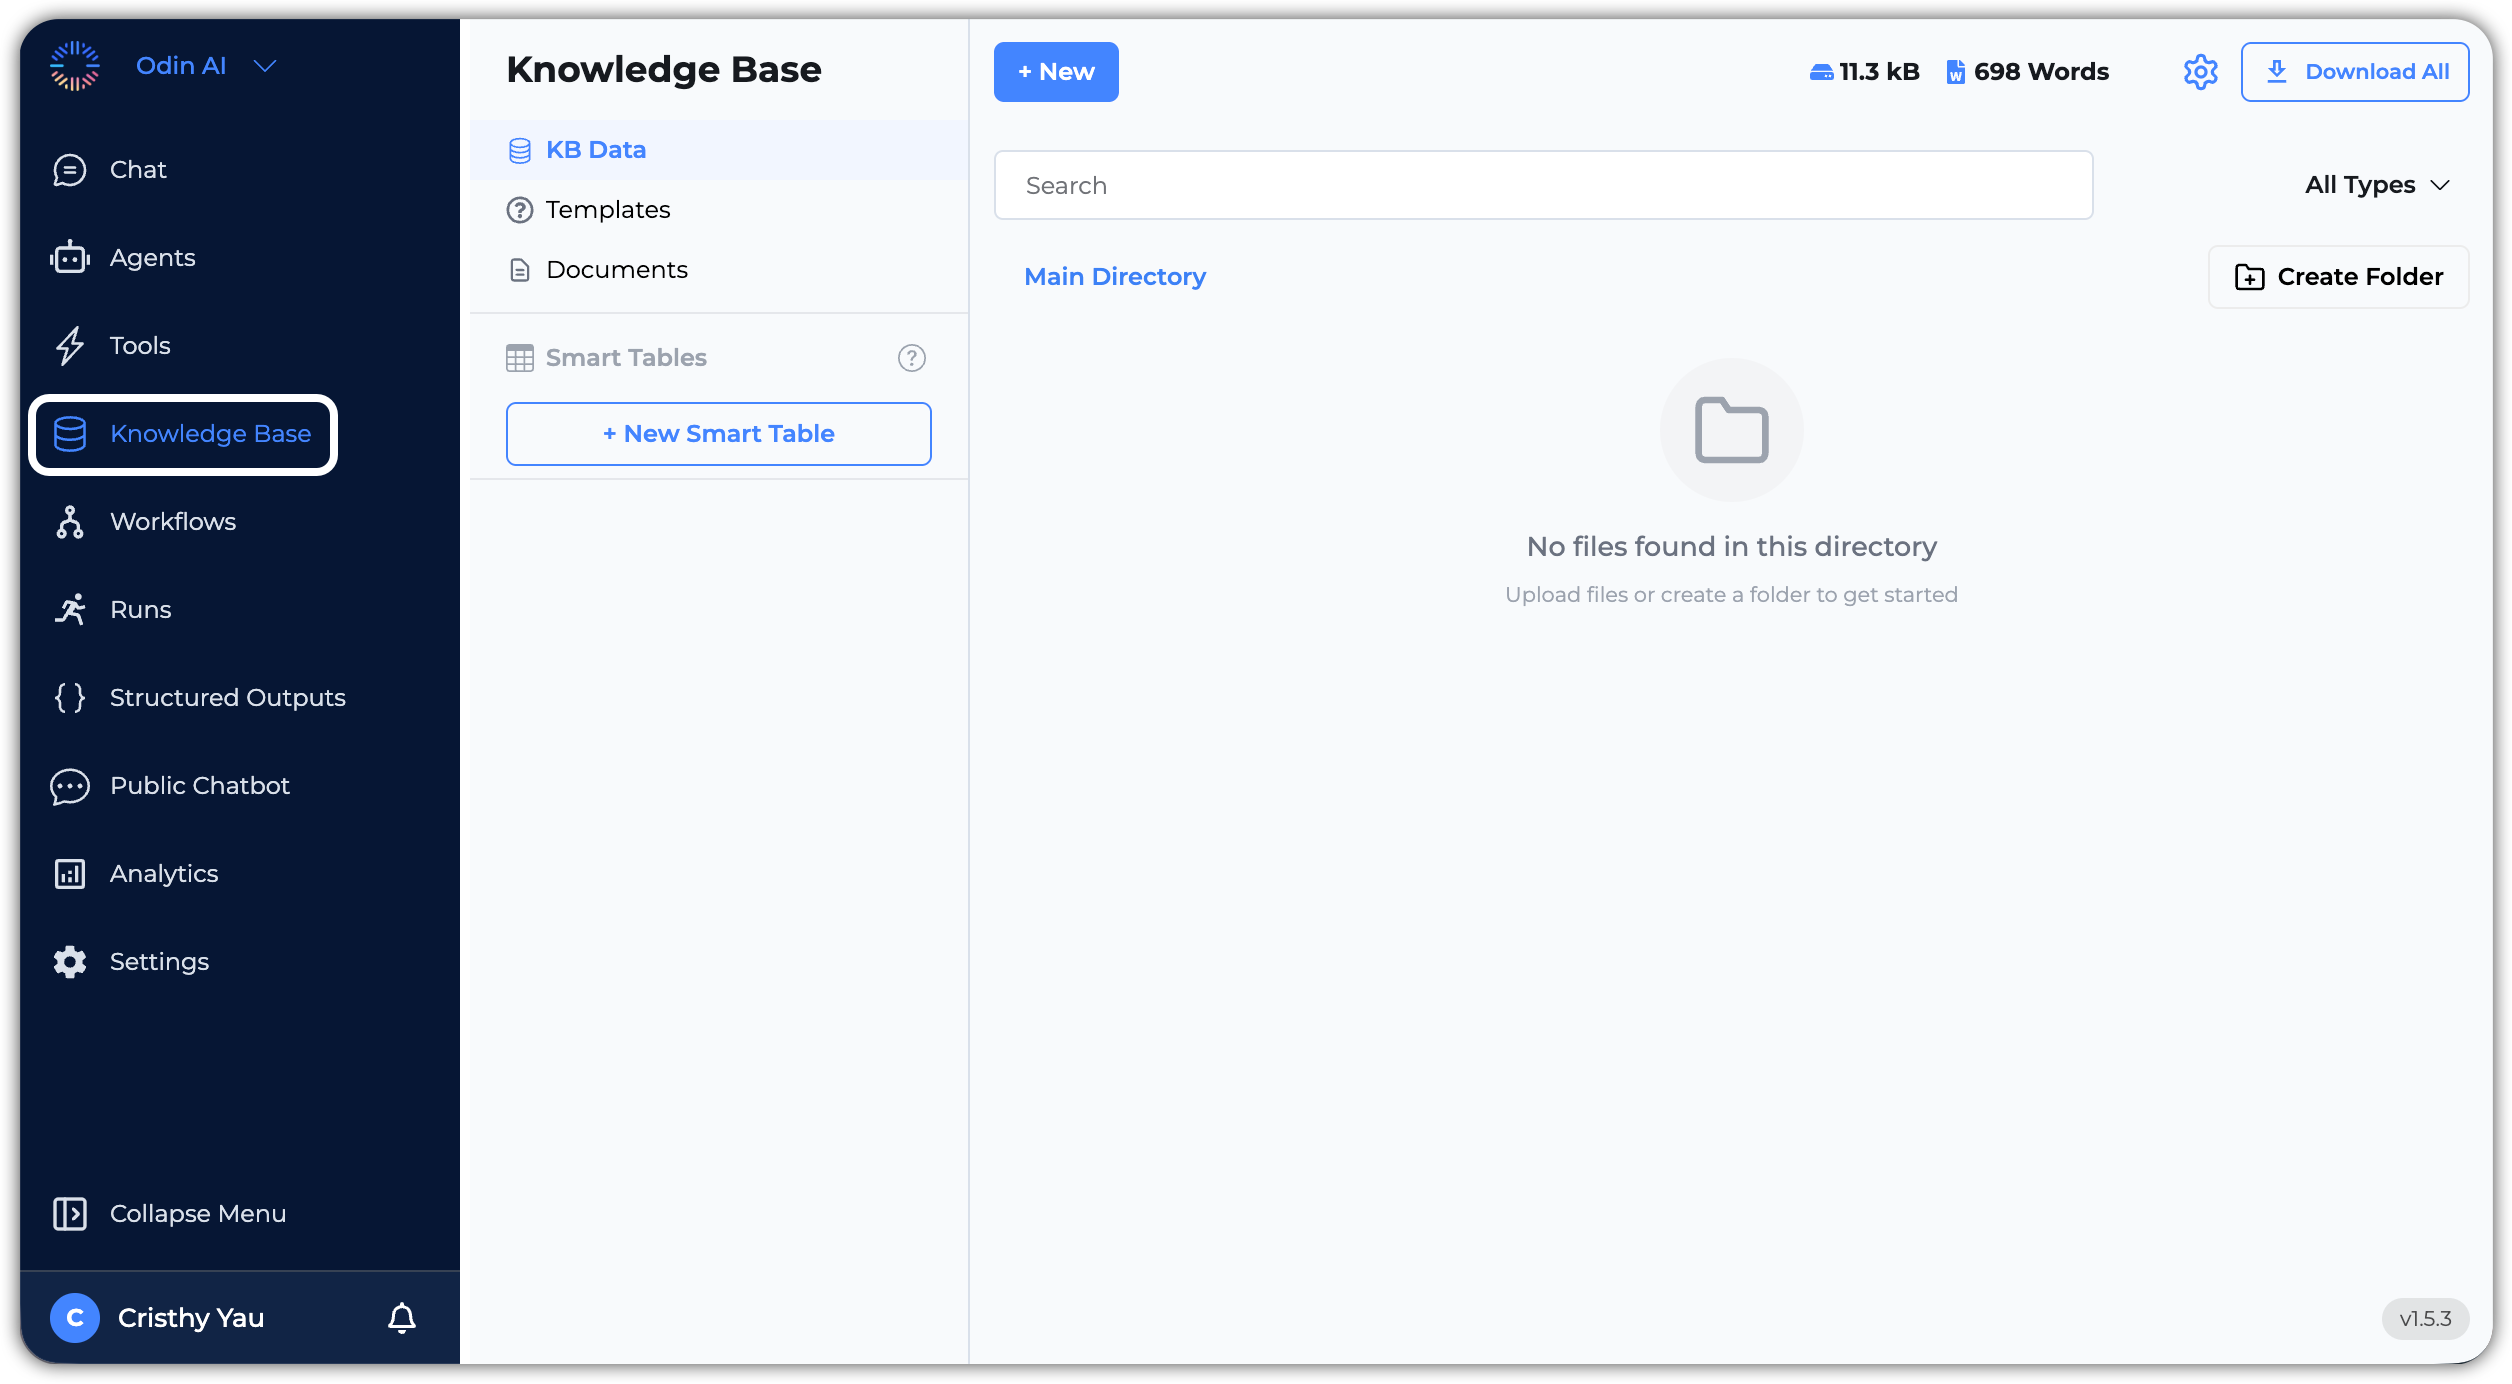
Task: Expand the Odin AI workspace dropdown
Action: 264,65
